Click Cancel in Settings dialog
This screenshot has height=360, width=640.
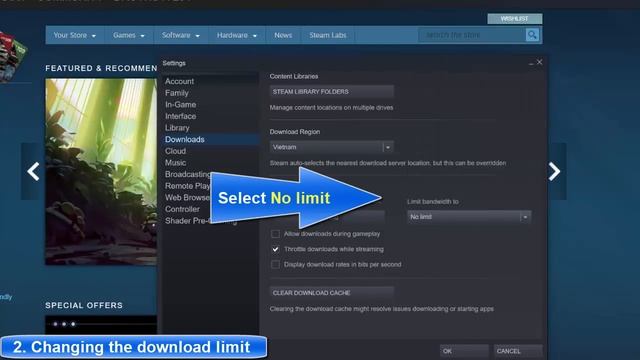tap(518, 351)
